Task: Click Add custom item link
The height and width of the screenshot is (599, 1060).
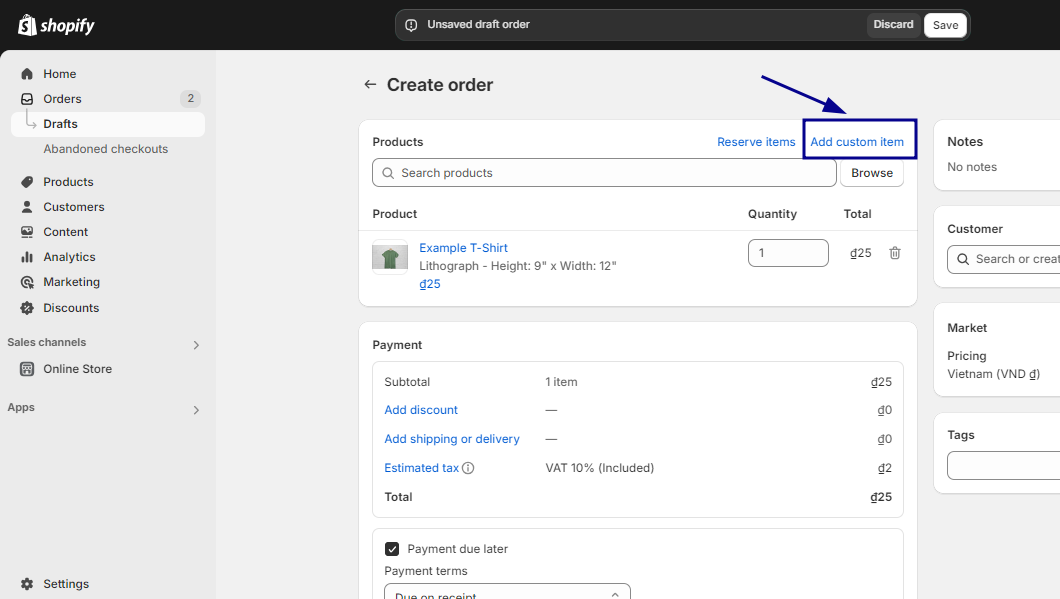Action: point(857,142)
